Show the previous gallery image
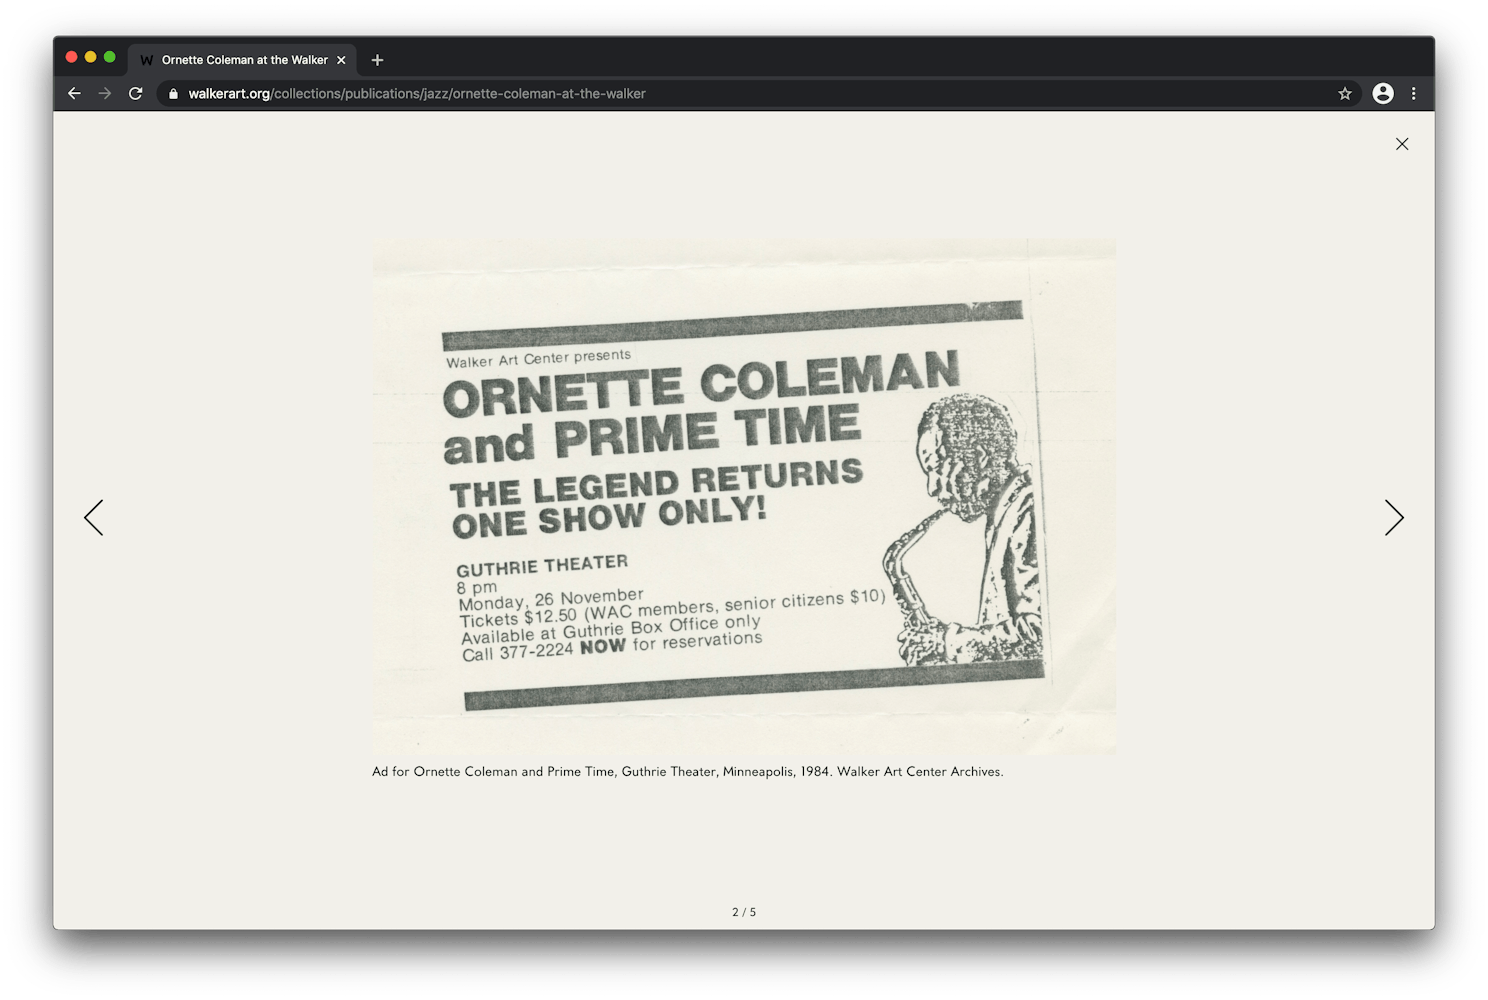 94,518
